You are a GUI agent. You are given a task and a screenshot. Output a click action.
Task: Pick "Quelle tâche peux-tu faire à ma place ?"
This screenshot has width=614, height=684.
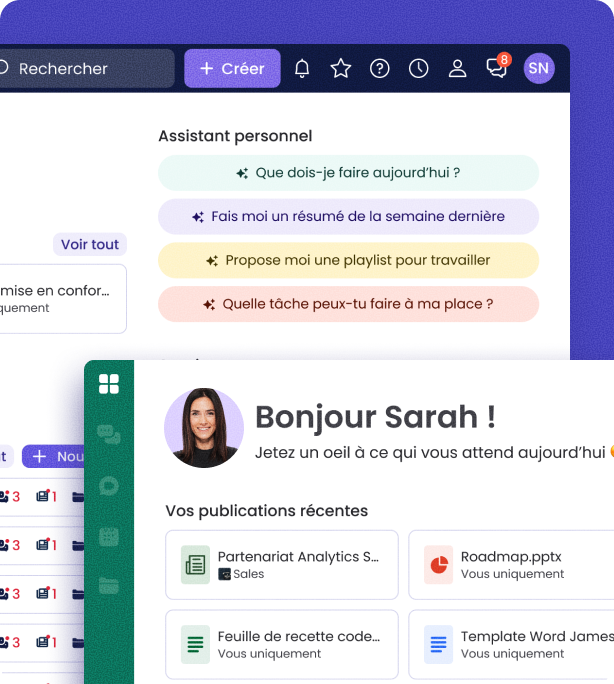click(348, 304)
